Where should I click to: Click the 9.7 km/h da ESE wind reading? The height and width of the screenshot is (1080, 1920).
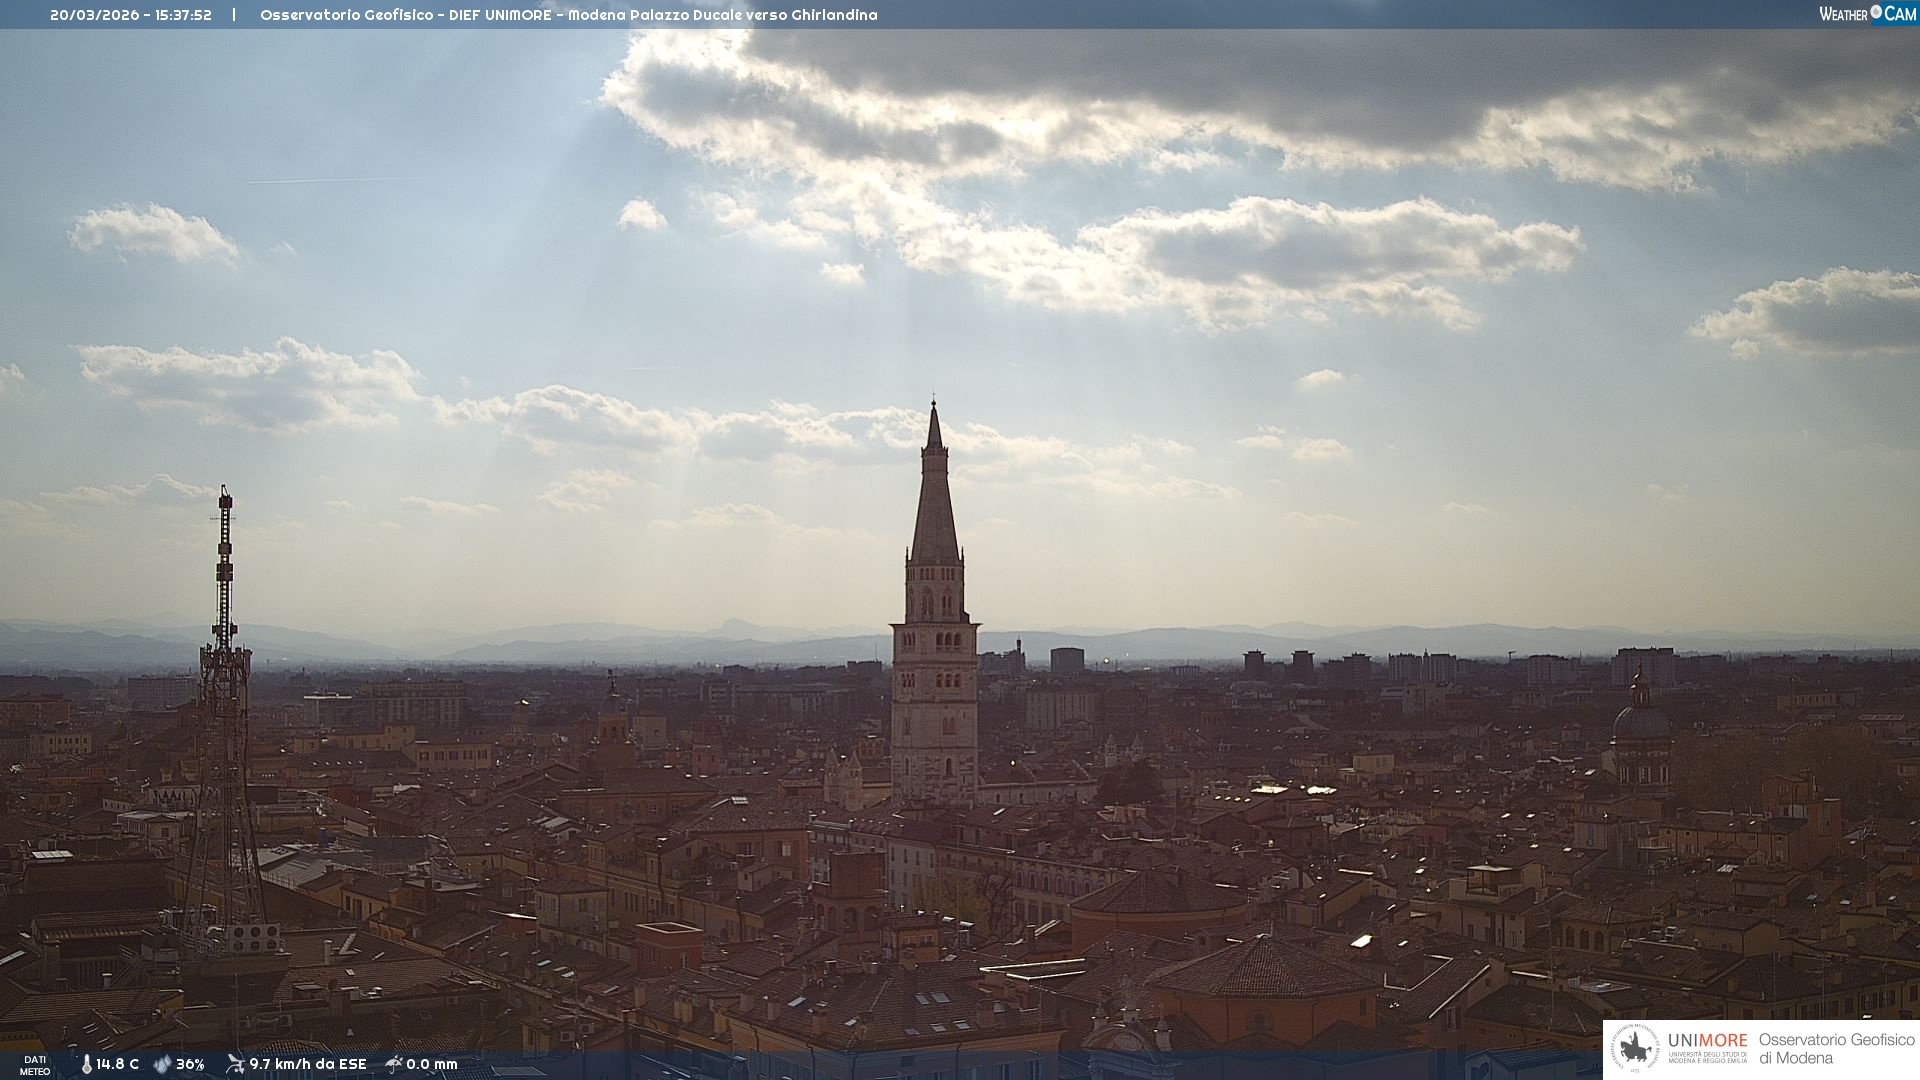tap(308, 1064)
